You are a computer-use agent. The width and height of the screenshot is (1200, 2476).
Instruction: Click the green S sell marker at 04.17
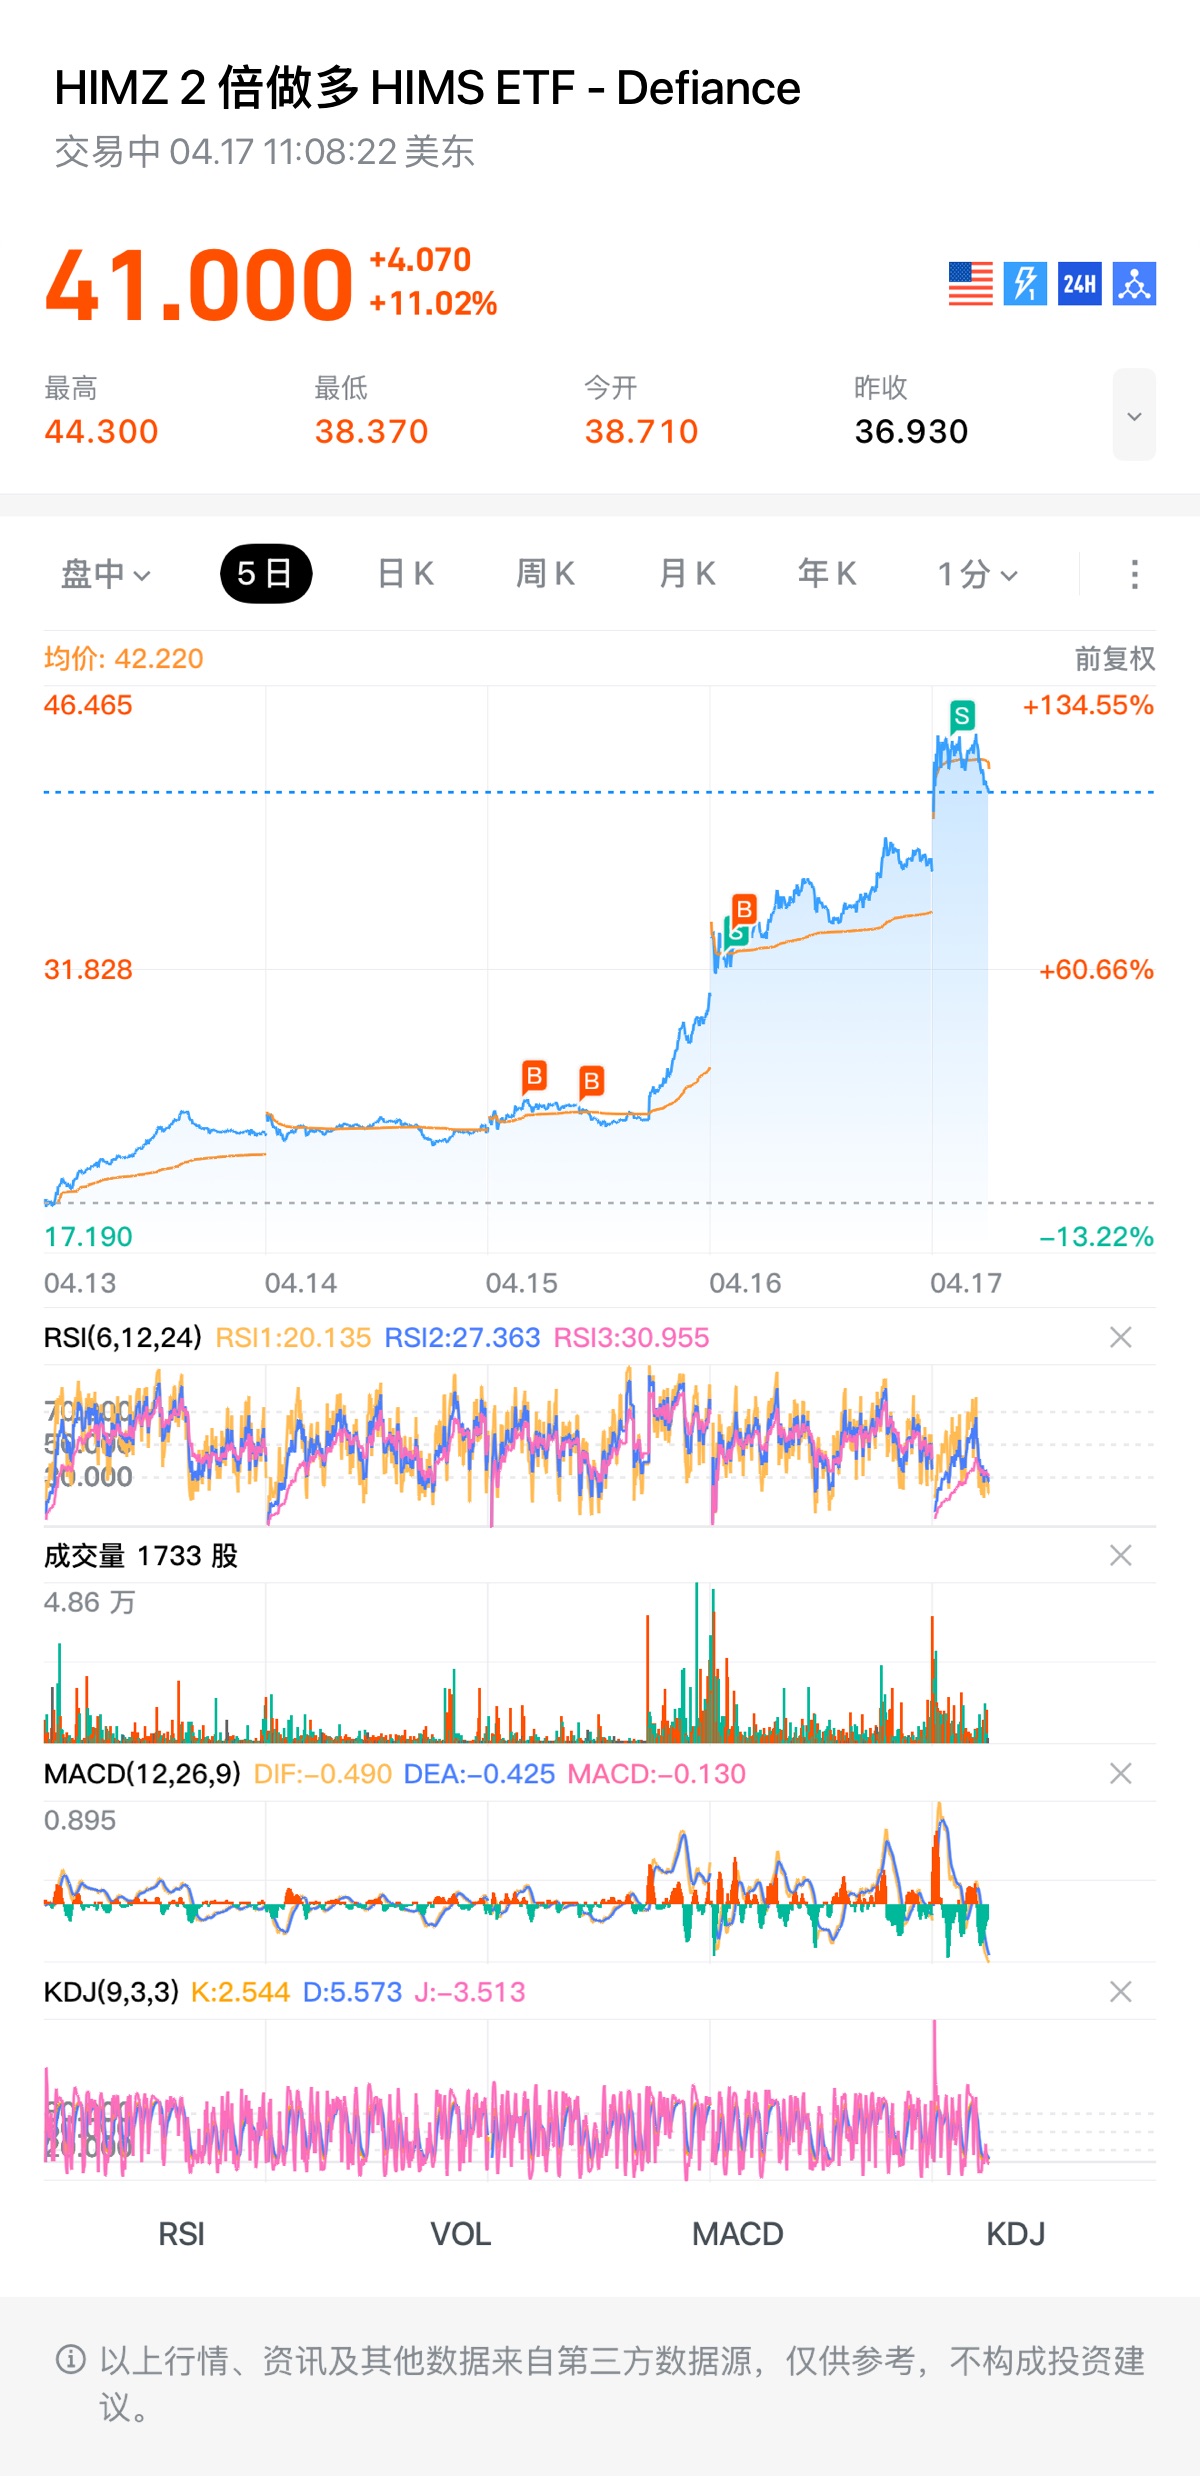coord(962,716)
